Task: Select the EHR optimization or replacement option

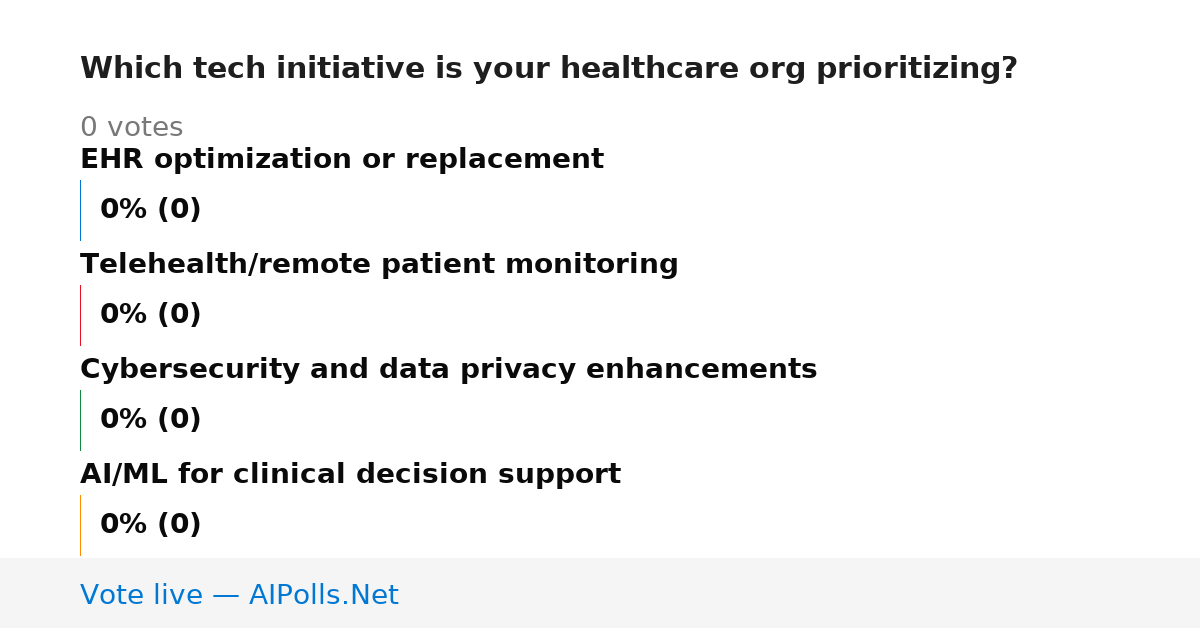Action: point(342,160)
